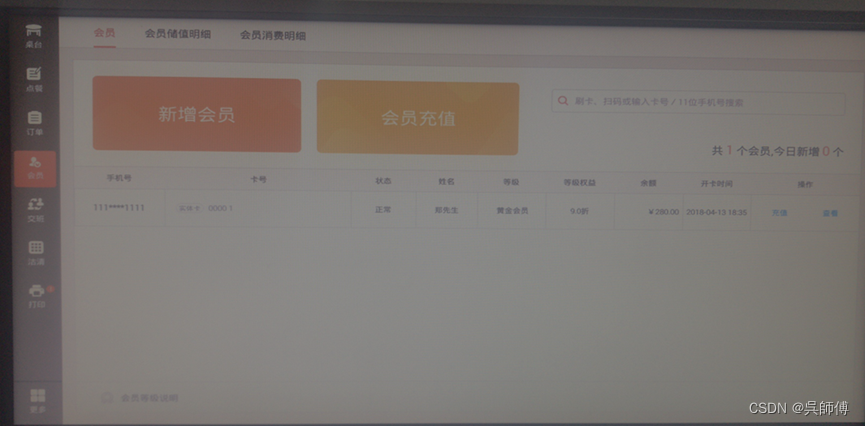Click 查看 link in the member row
This screenshot has height=426, width=865.
(830, 213)
